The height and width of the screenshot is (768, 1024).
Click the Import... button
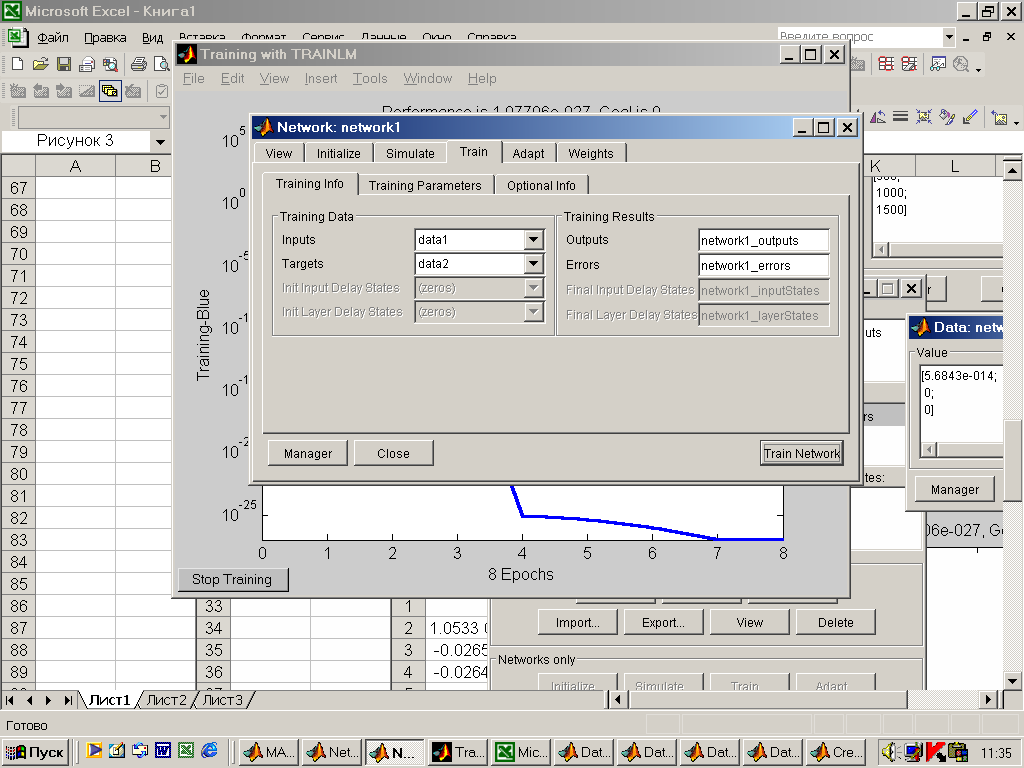coord(578,622)
